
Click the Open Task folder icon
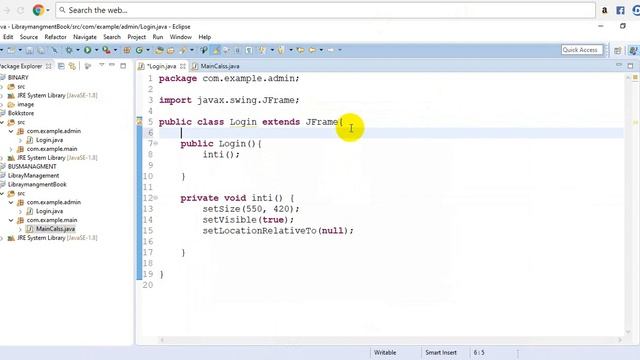point(171,50)
